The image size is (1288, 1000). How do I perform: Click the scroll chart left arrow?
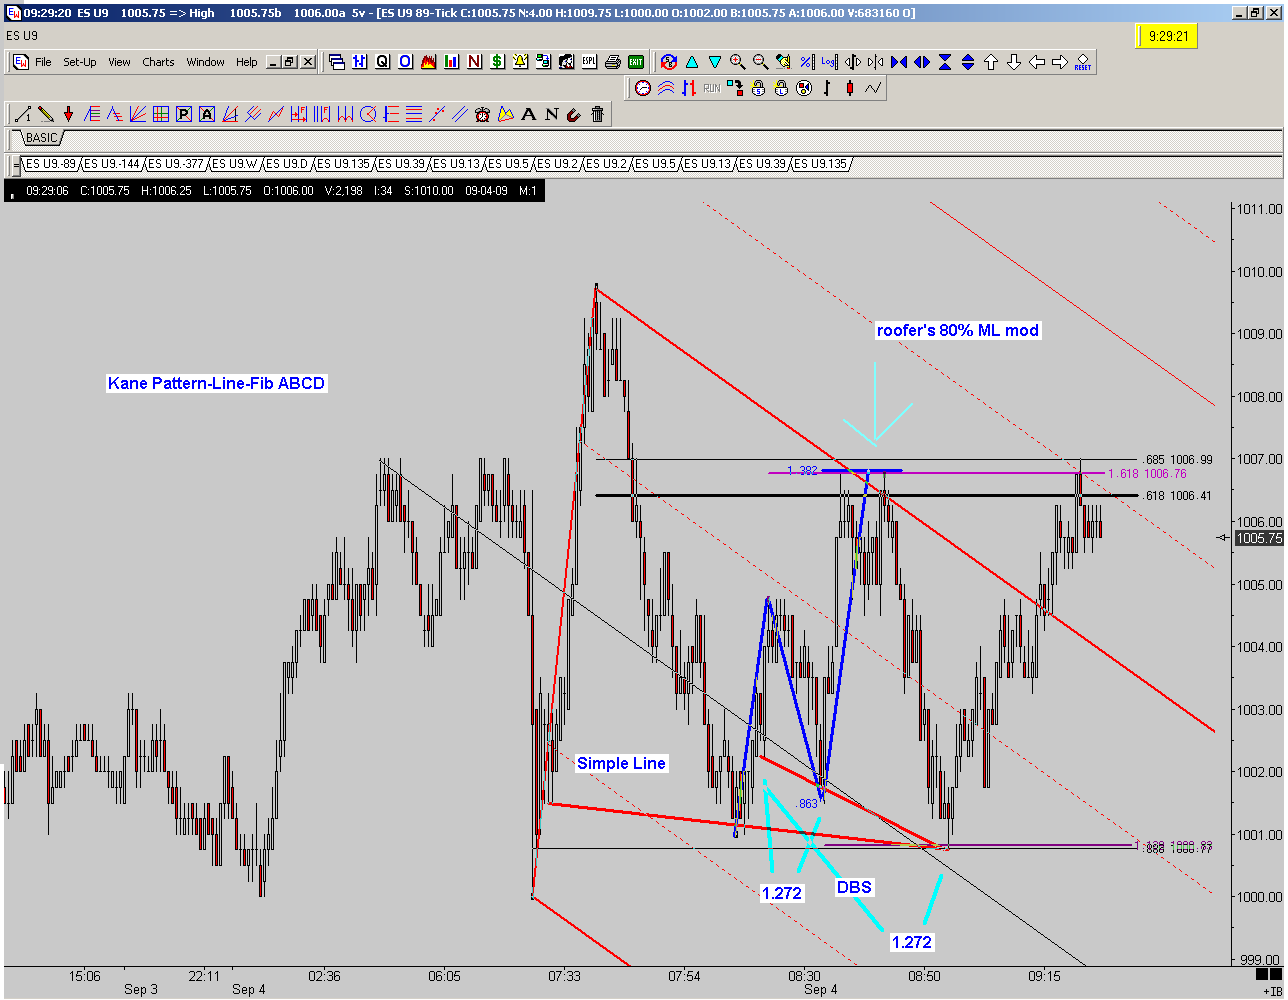tap(1037, 62)
